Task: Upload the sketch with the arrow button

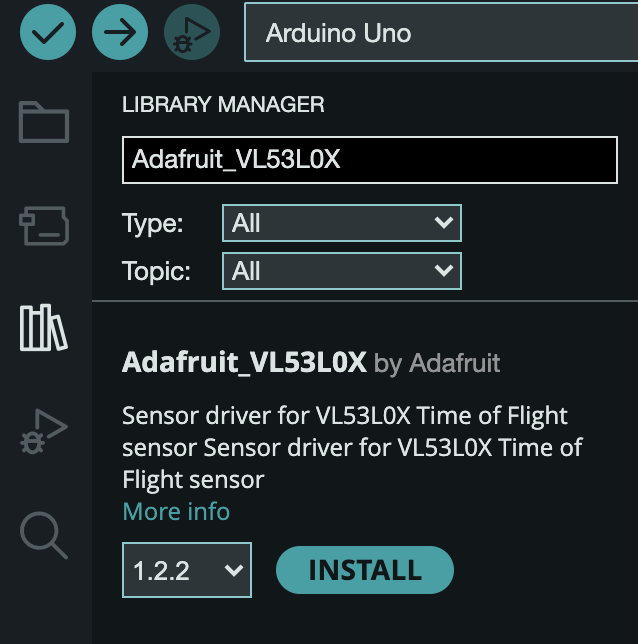Action: [x=120, y=32]
